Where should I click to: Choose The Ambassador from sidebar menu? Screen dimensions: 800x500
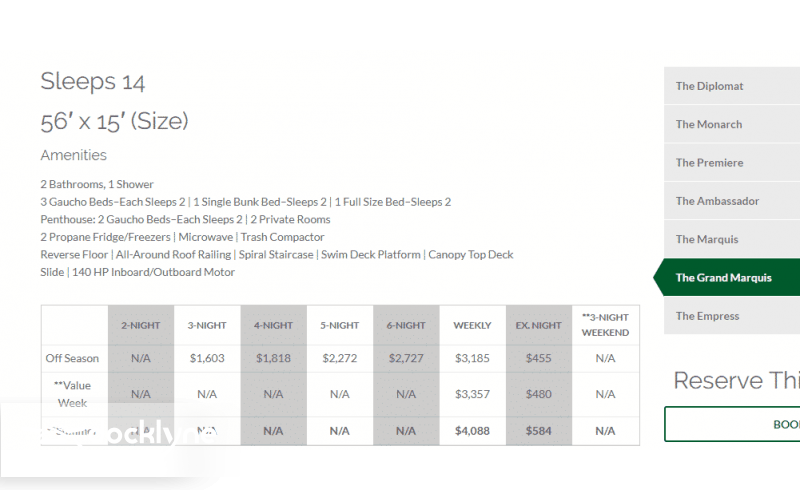coord(717,201)
